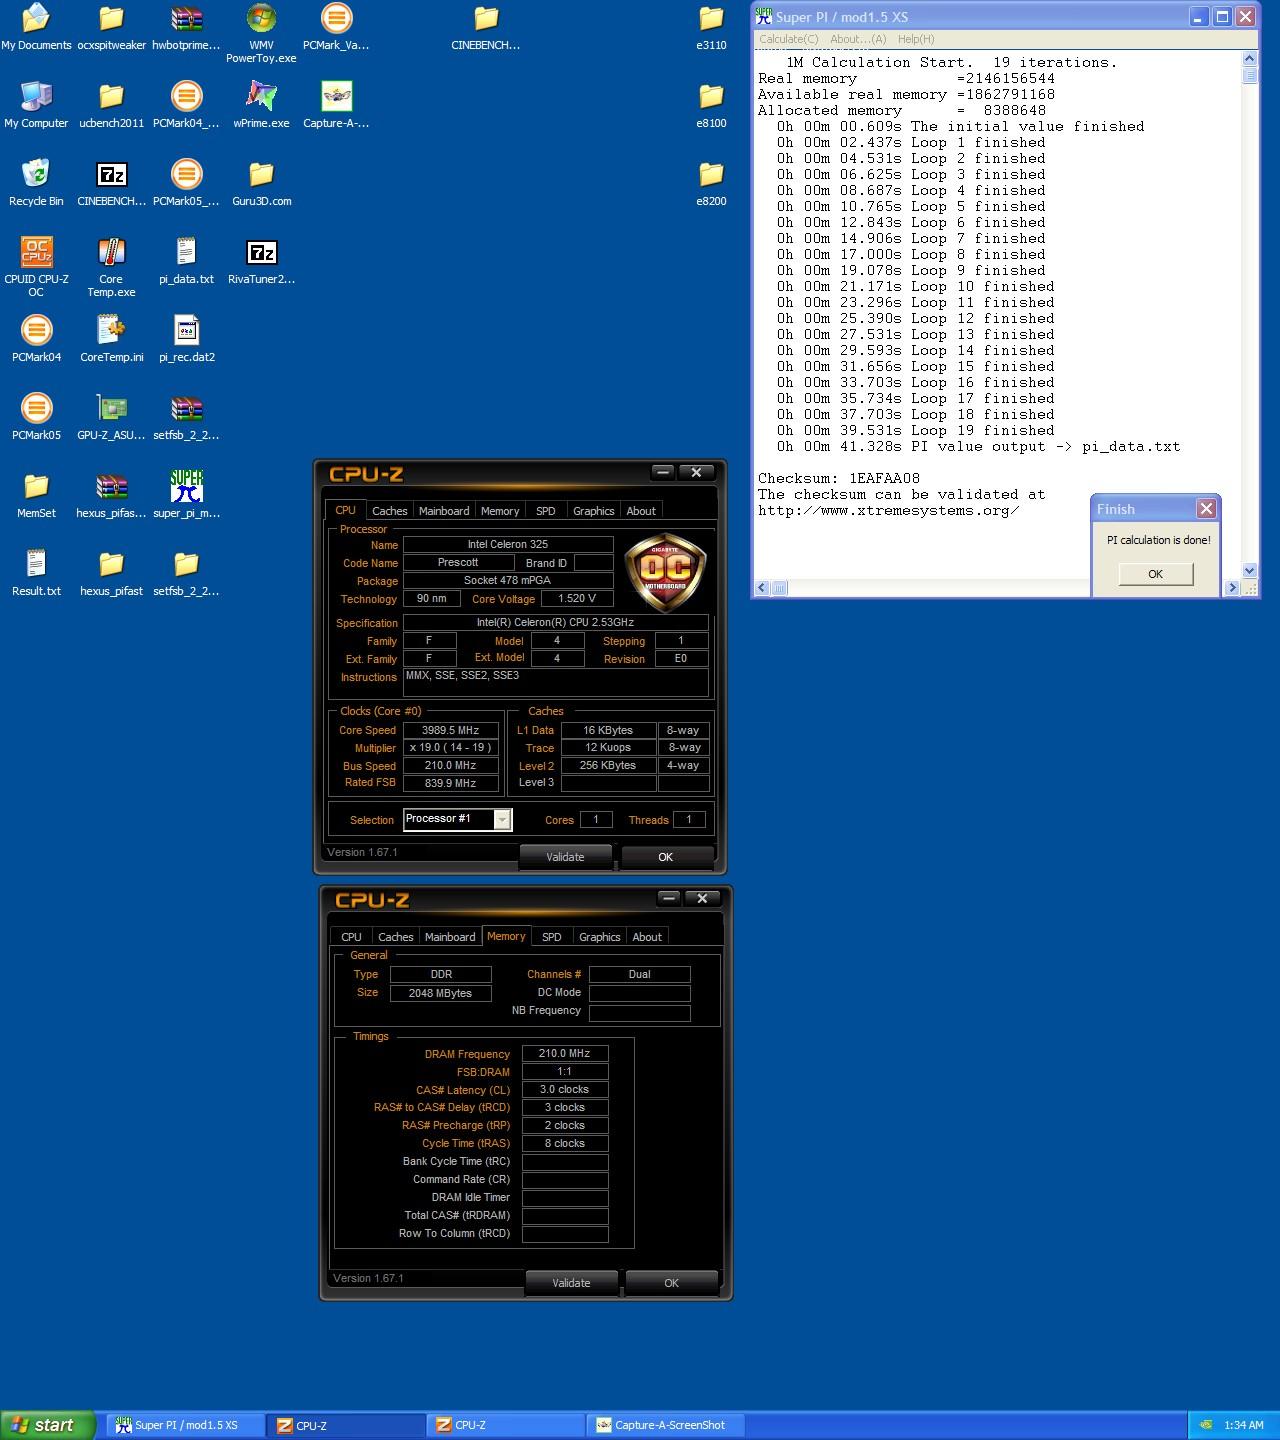Click the Core Speed 3989.5 MHz value
This screenshot has height=1440, width=1280.
coord(451,730)
